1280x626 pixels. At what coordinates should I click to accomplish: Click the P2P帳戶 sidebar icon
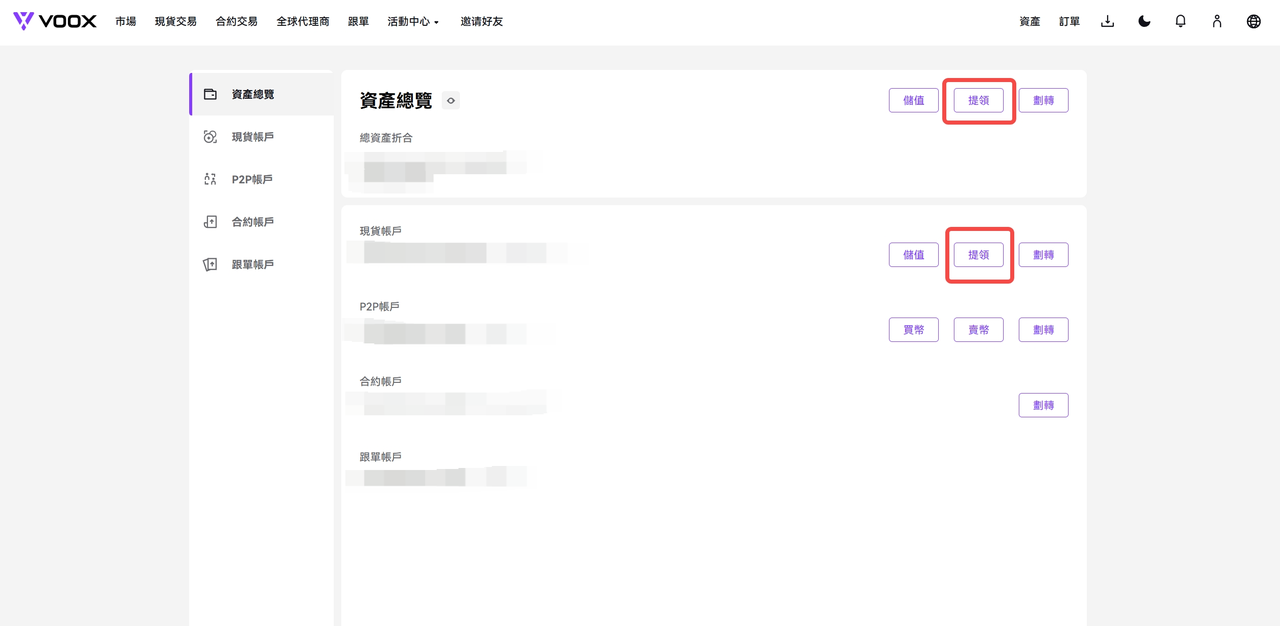pyautogui.click(x=210, y=179)
